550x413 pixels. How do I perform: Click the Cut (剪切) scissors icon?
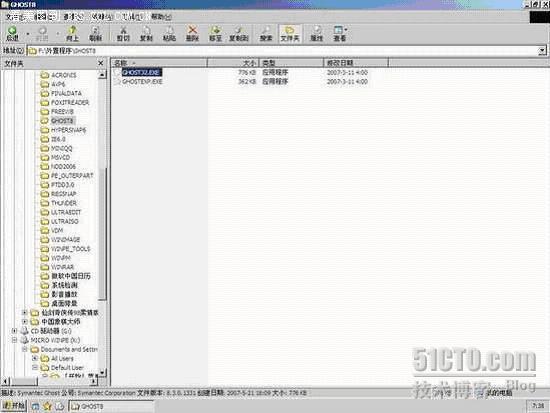click(123, 33)
